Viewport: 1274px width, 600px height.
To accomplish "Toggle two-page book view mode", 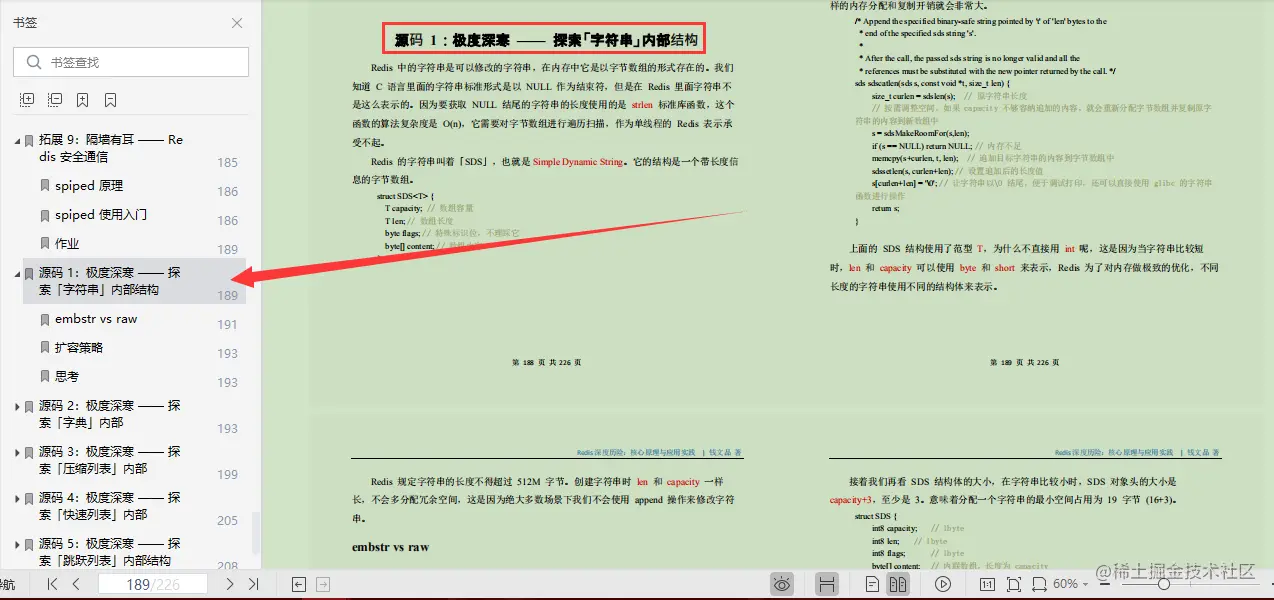I will pyautogui.click(x=900, y=583).
